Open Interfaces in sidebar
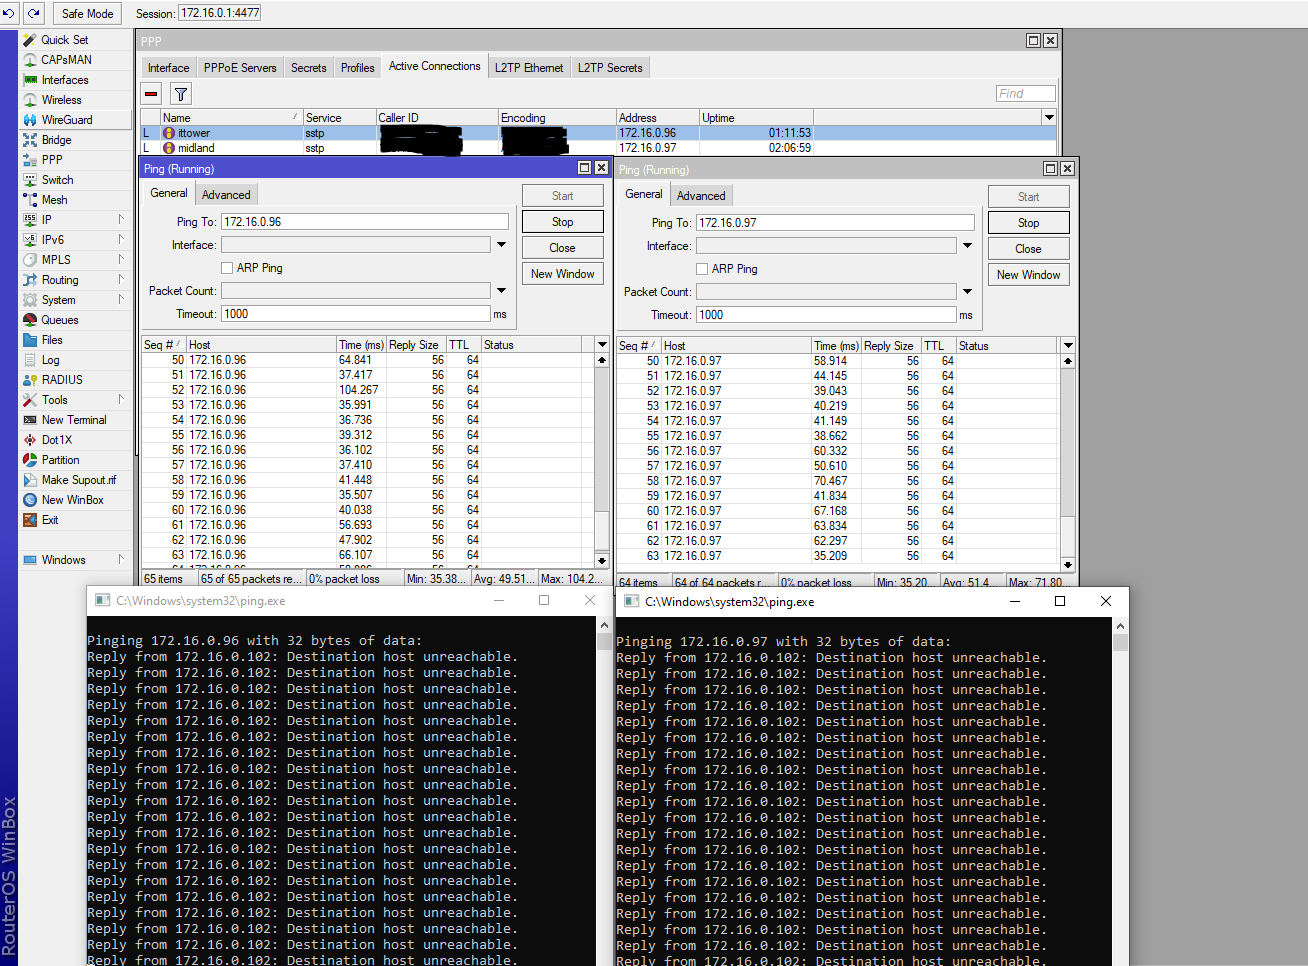Viewport: 1308px width, 966px height. pyautogui.click(x=65, y=80)
